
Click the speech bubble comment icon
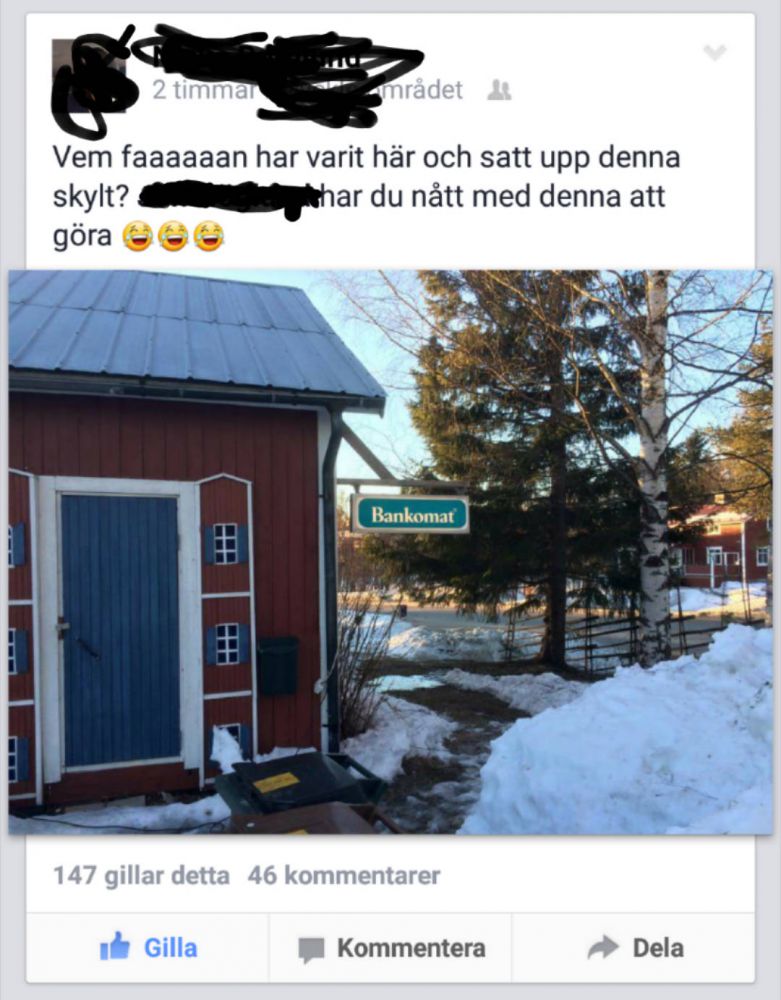point(311,950)
